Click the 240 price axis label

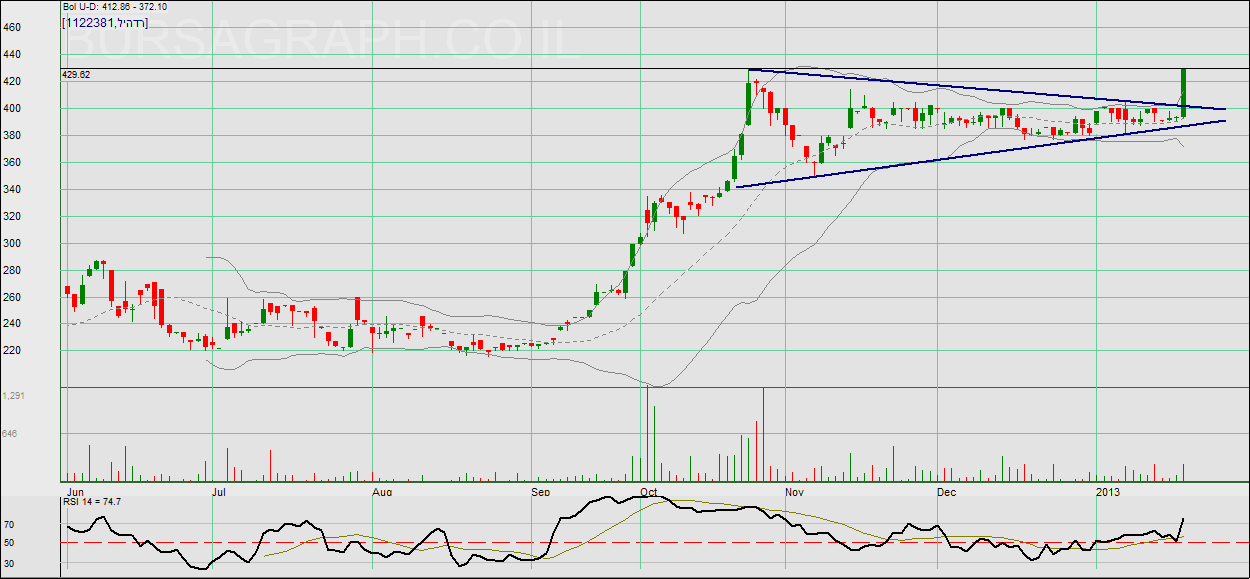[x=12, y=324]
